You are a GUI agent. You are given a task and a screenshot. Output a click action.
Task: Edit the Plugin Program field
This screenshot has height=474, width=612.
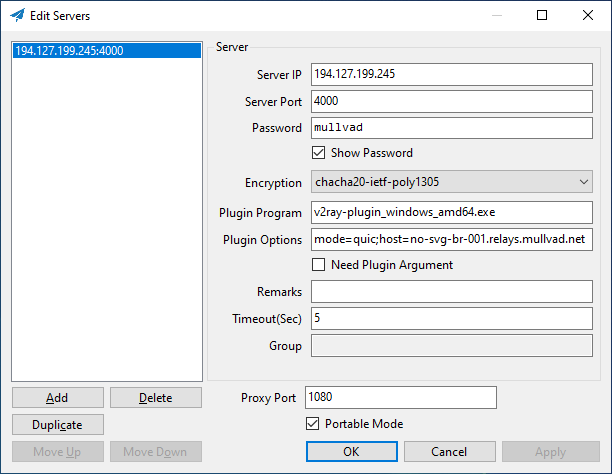(453, 213)
